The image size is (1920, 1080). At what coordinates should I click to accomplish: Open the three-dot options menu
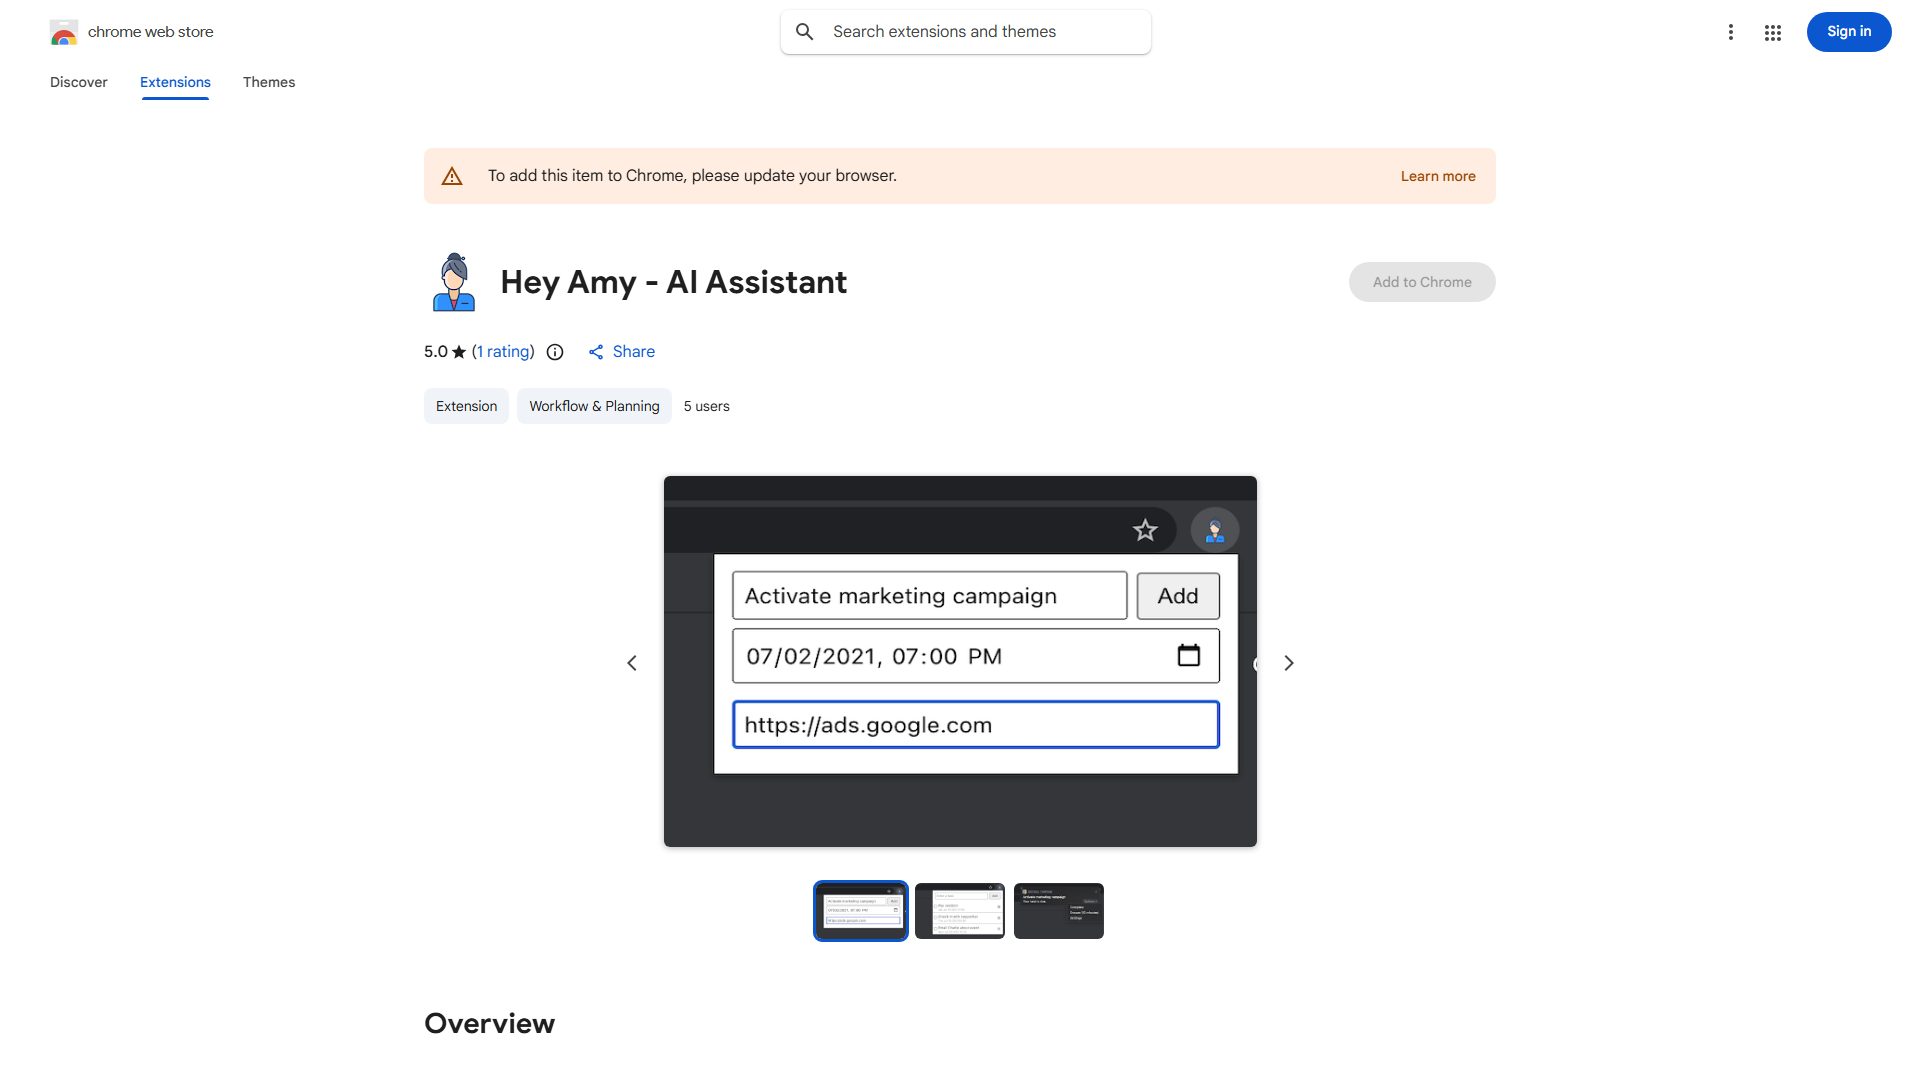tap(1731, 32)
